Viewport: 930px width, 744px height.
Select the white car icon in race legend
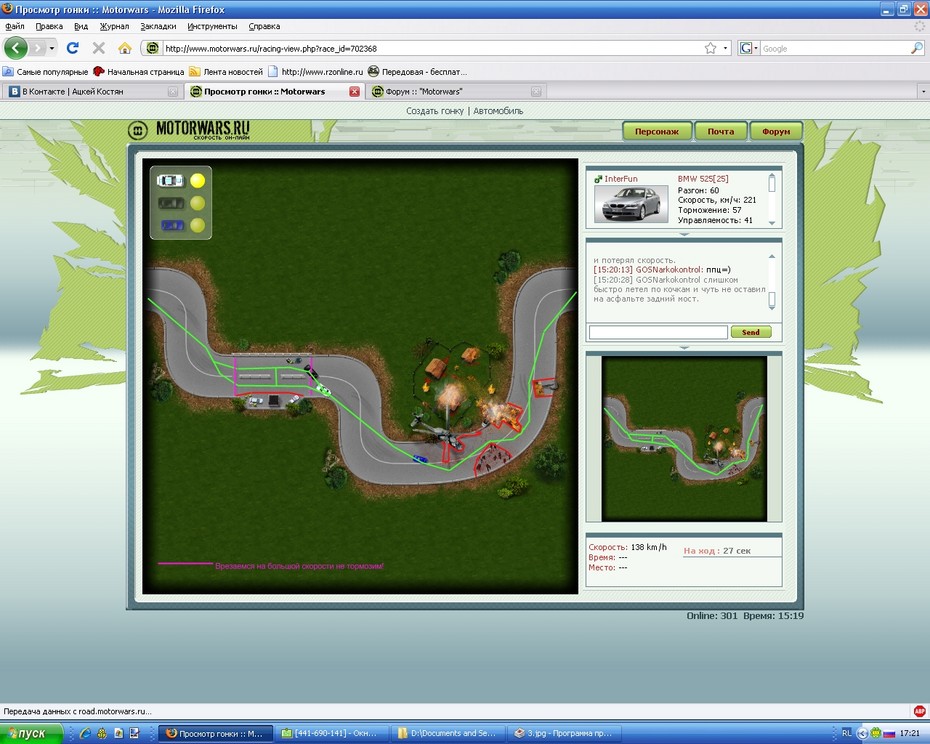point(170,180)
